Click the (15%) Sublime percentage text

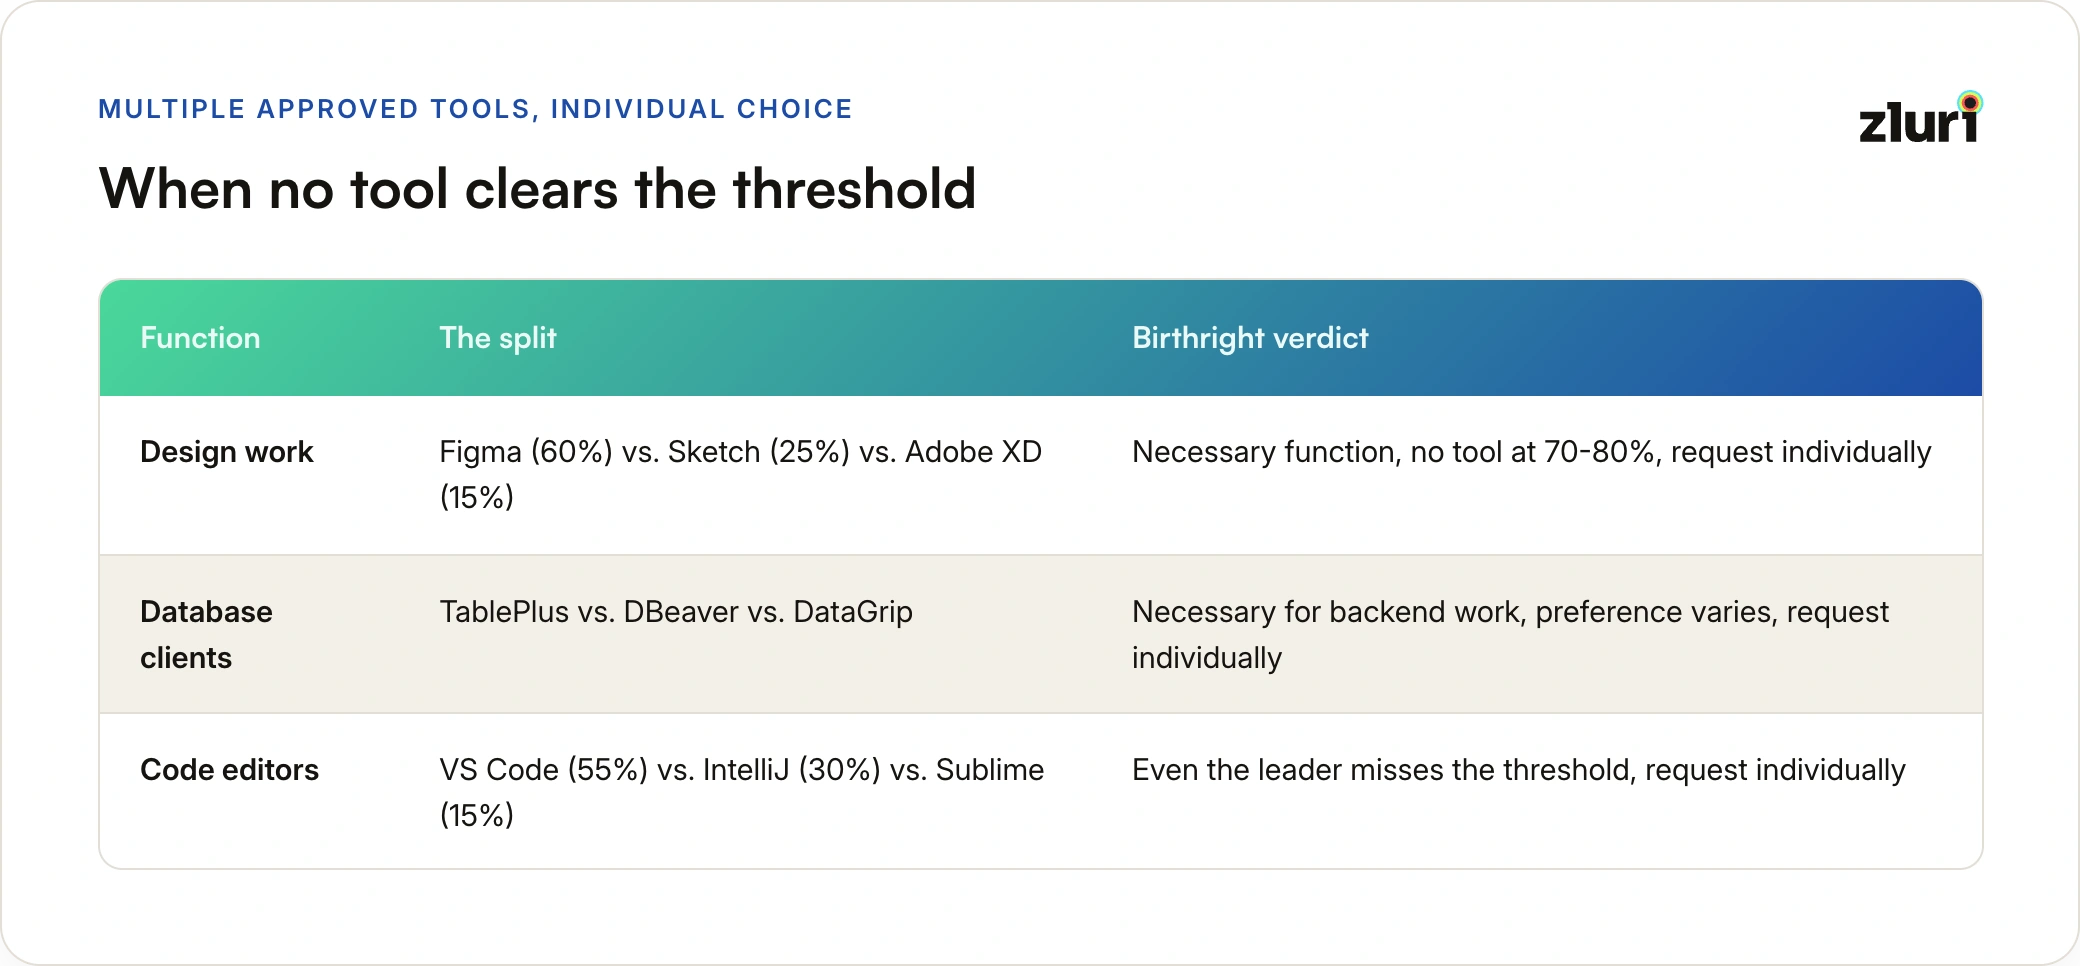[x=477, y=815]
